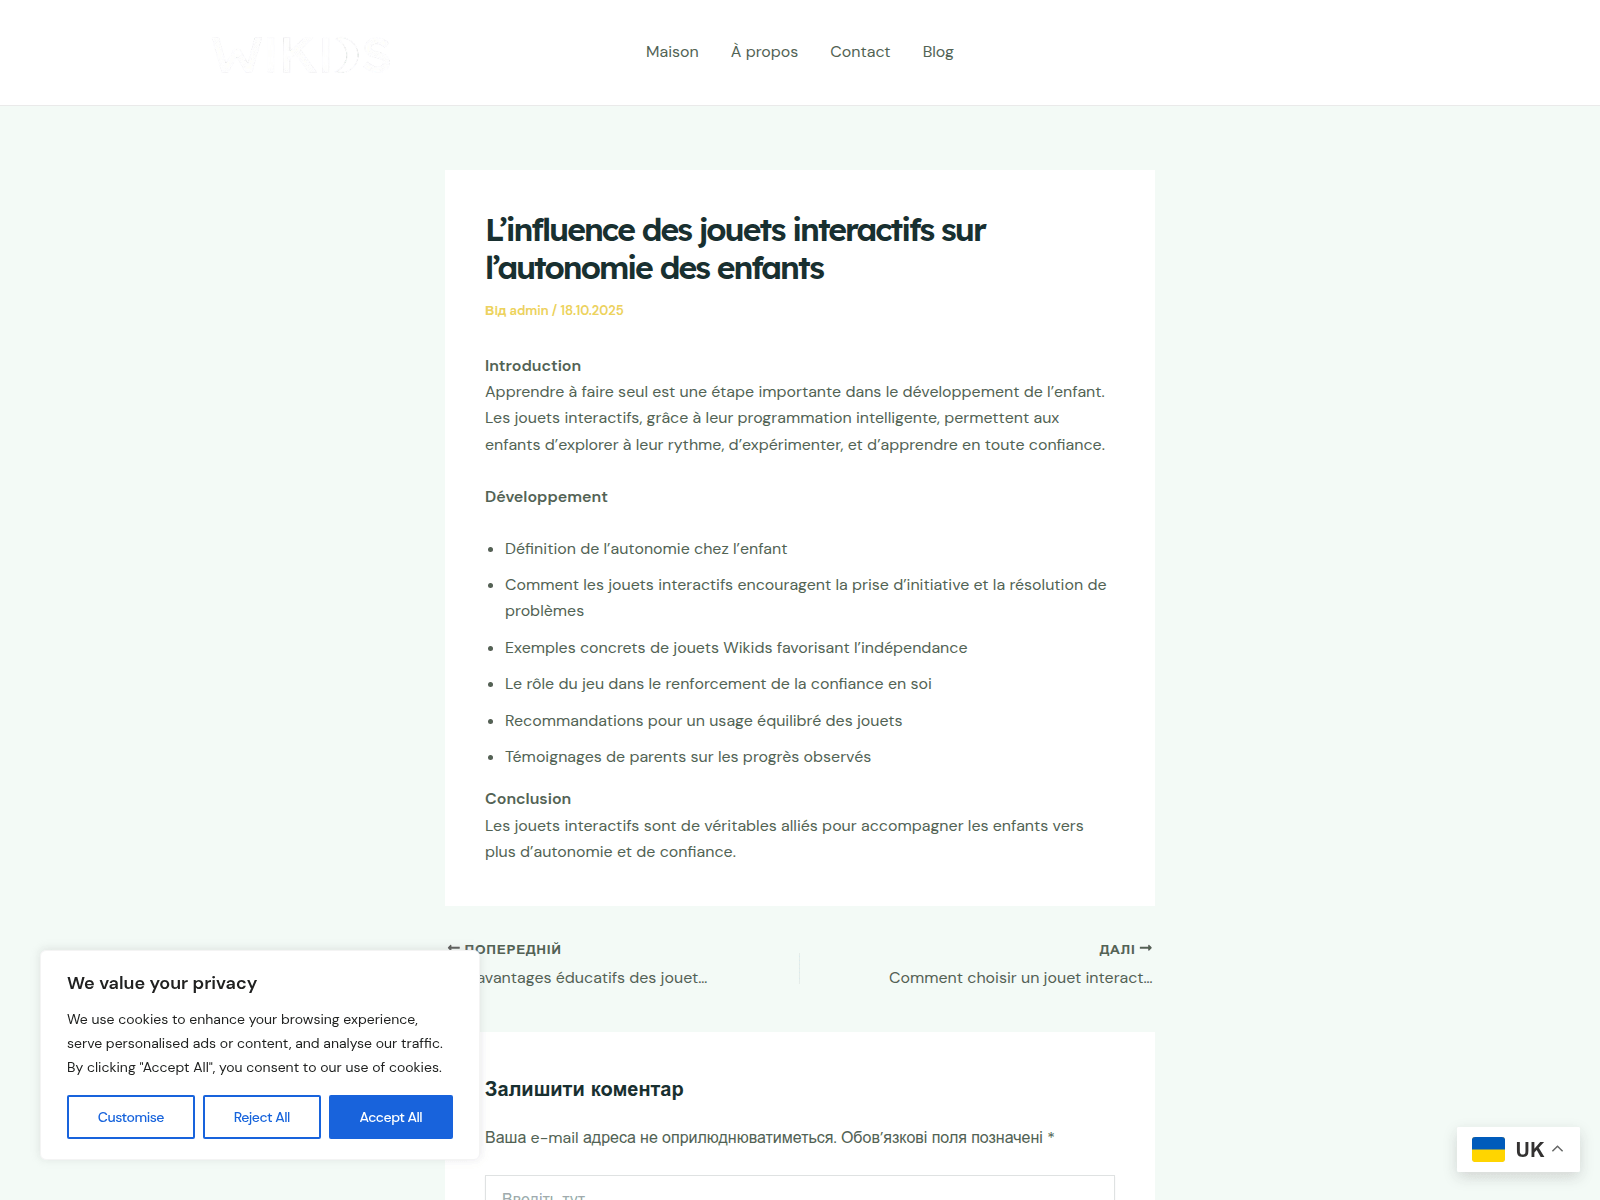Go to the À propos page
This screenshot has height=1200, width=1600.
764,52
